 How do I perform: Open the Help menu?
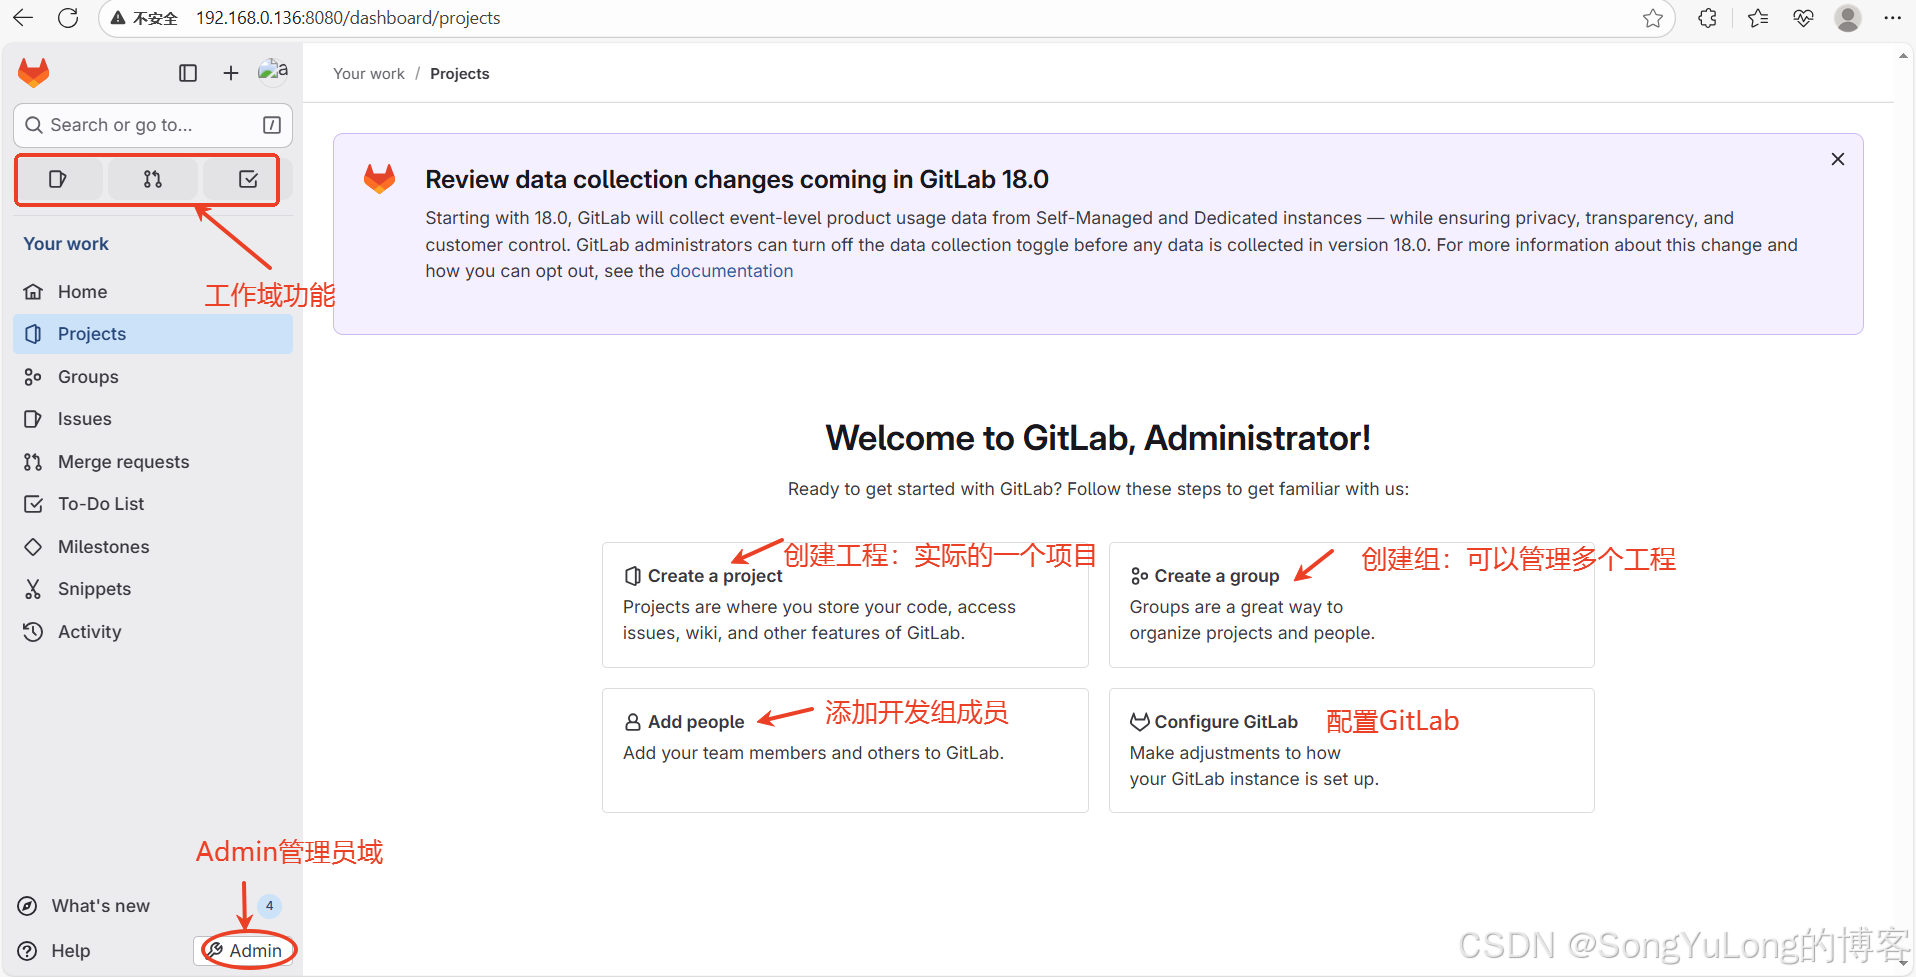pyautogui.click(x=55, y=951)
